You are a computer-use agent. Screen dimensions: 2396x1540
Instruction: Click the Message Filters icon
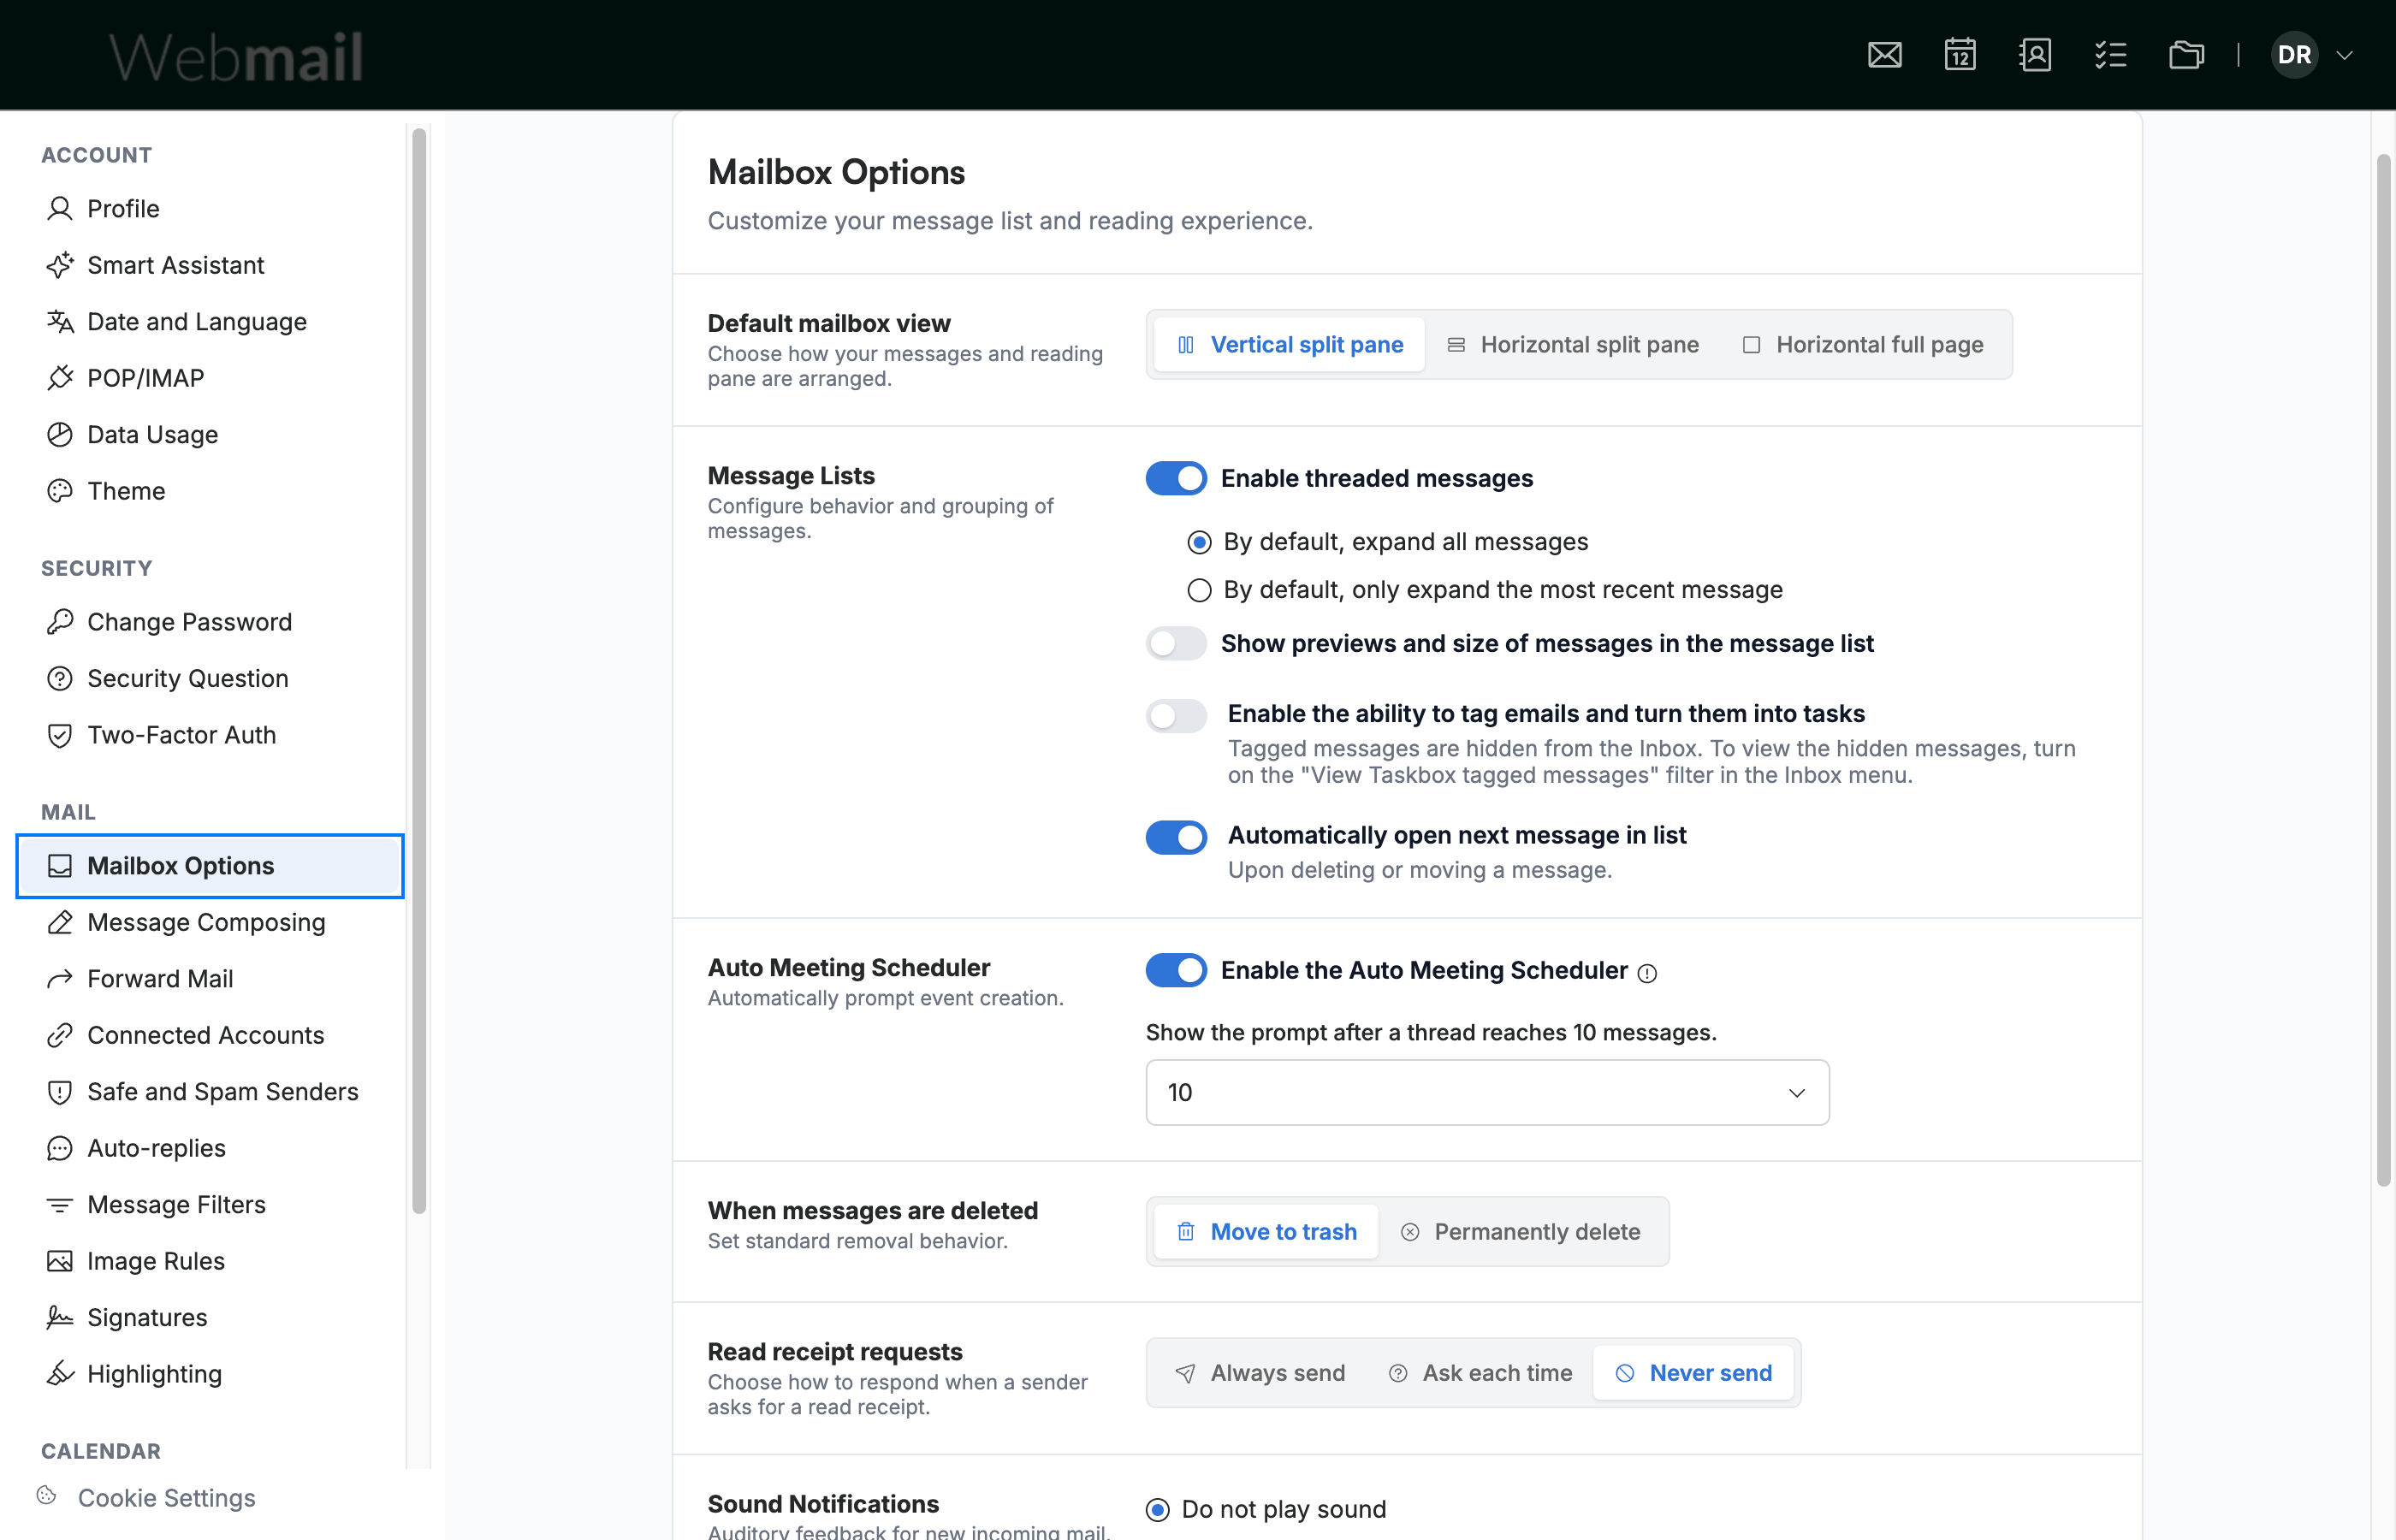[x=60, y=1205]
